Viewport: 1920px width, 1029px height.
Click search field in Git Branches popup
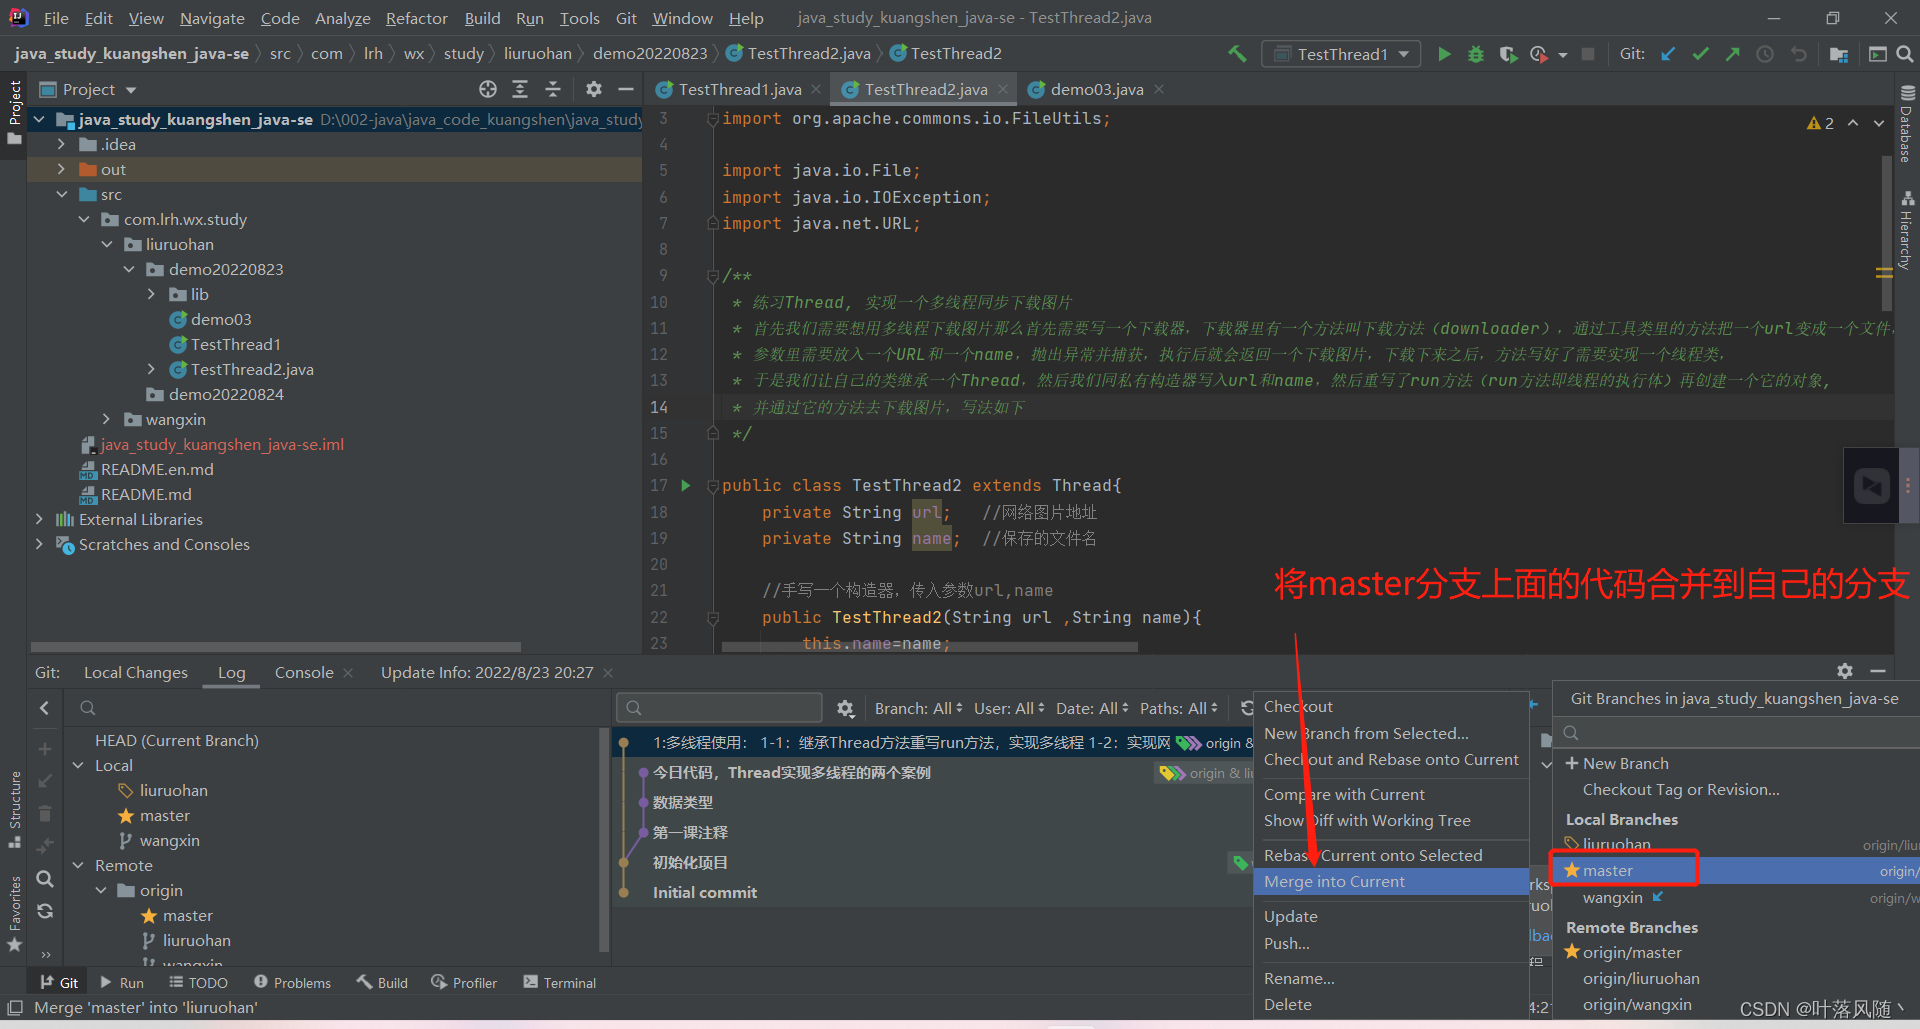[1738, 732]
